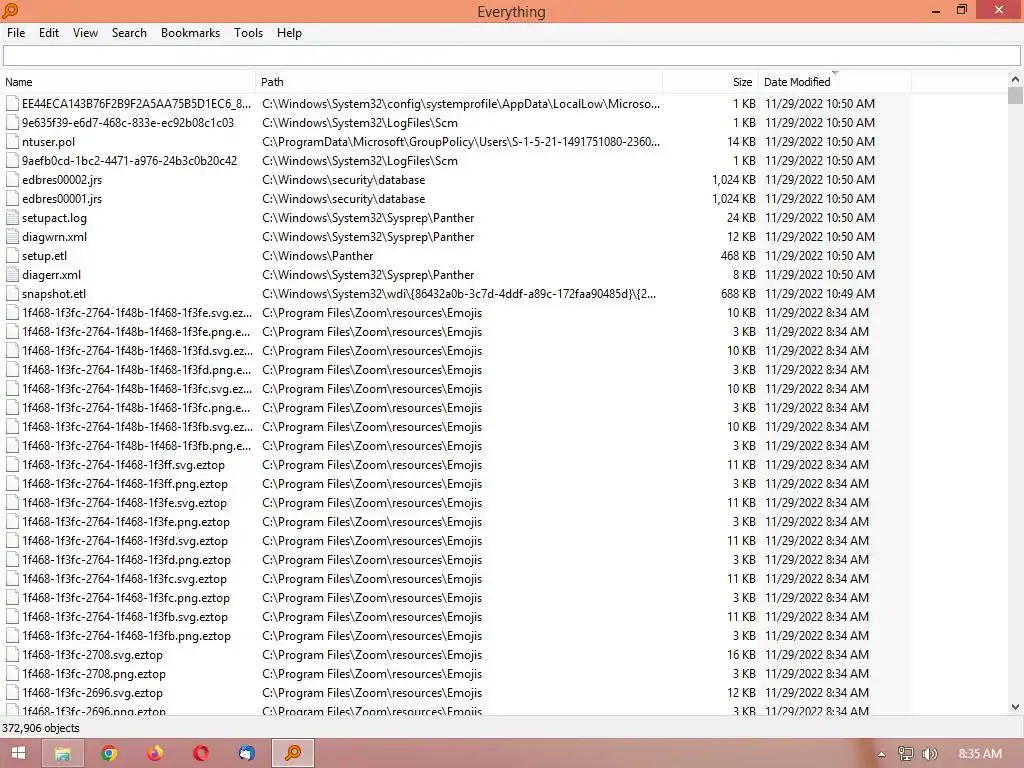The image size is (1024, 768).
Task: Open network icon in system tray
Action: (x=906, y=754)
